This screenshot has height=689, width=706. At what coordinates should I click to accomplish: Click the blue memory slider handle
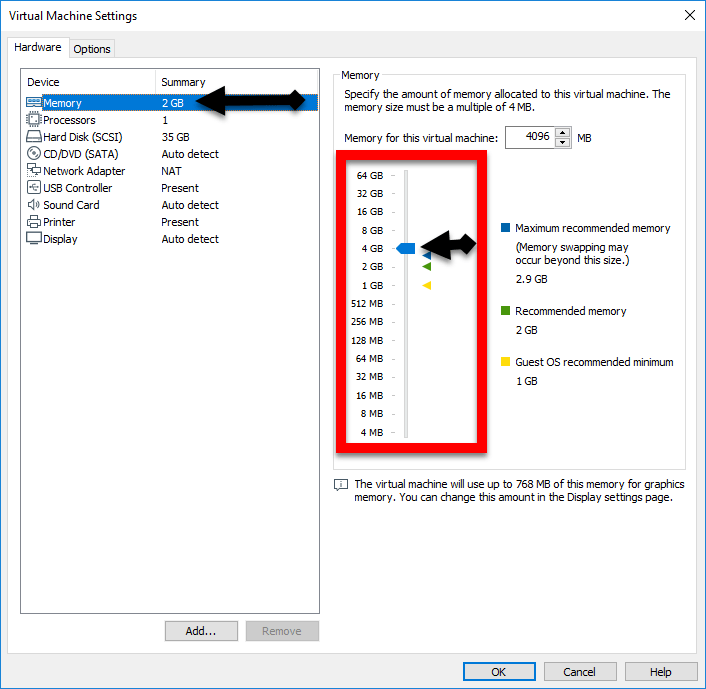[x=406, y=248]
